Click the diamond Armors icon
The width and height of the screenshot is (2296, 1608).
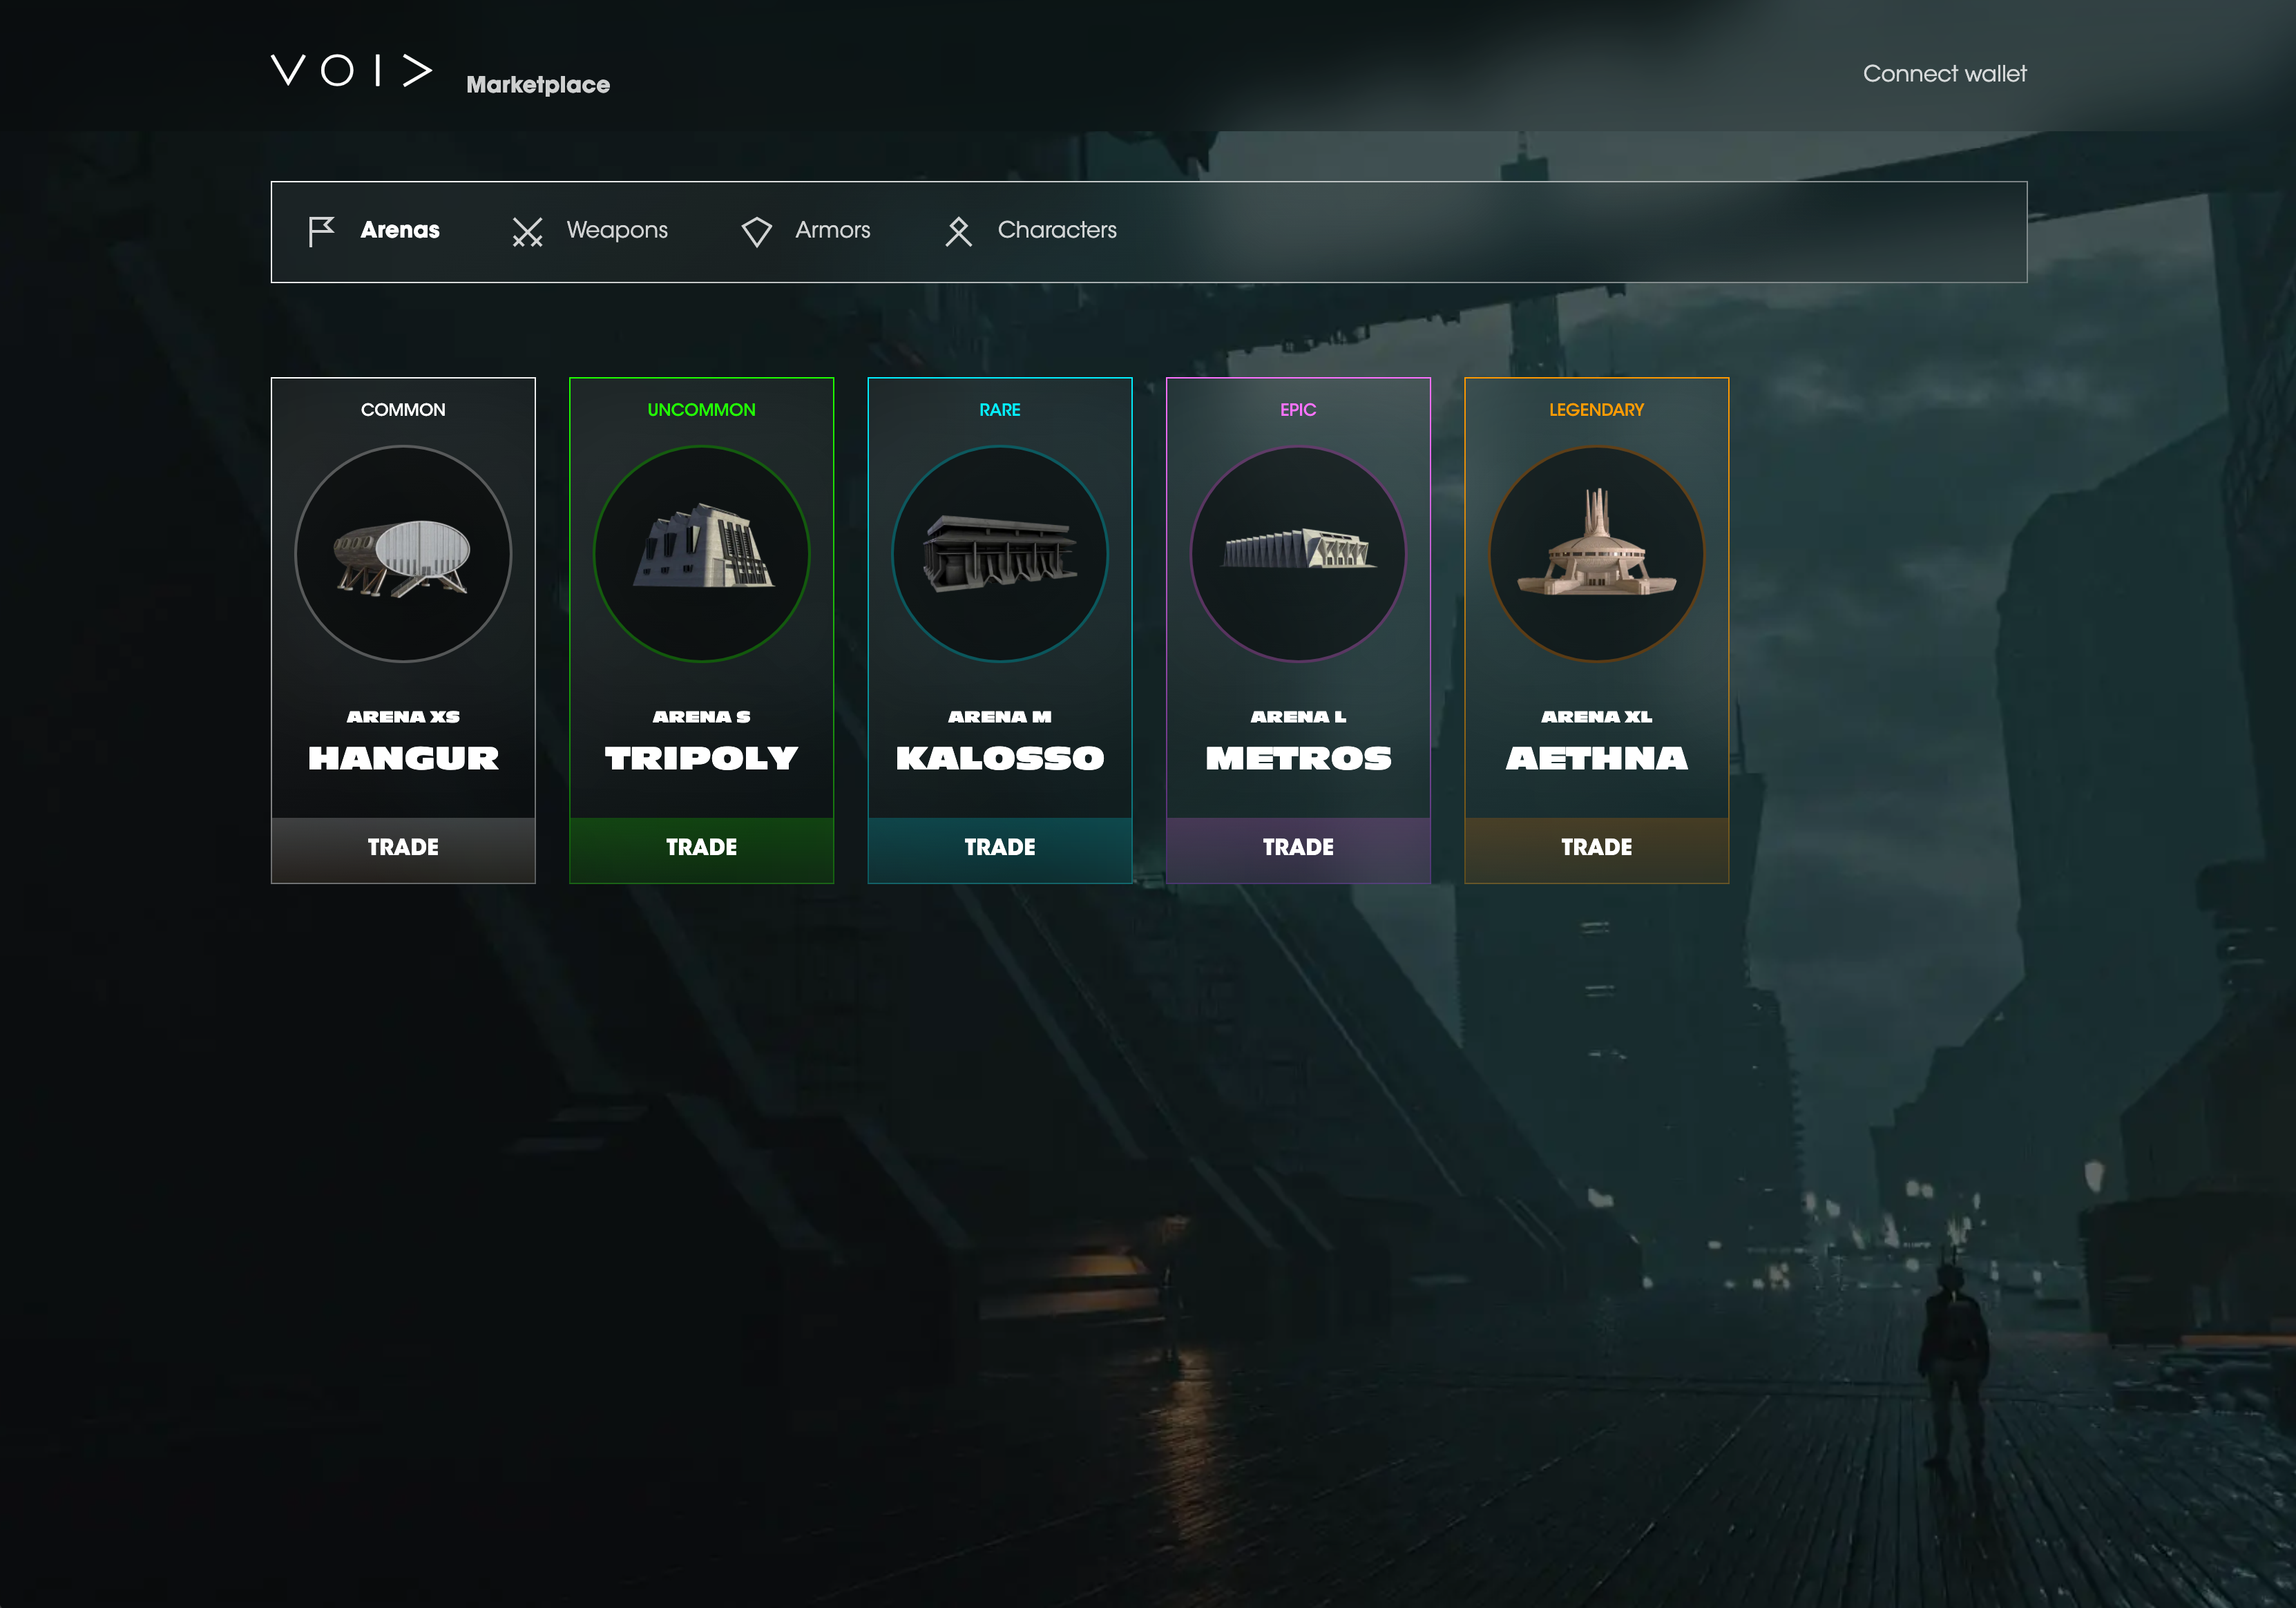756,232
